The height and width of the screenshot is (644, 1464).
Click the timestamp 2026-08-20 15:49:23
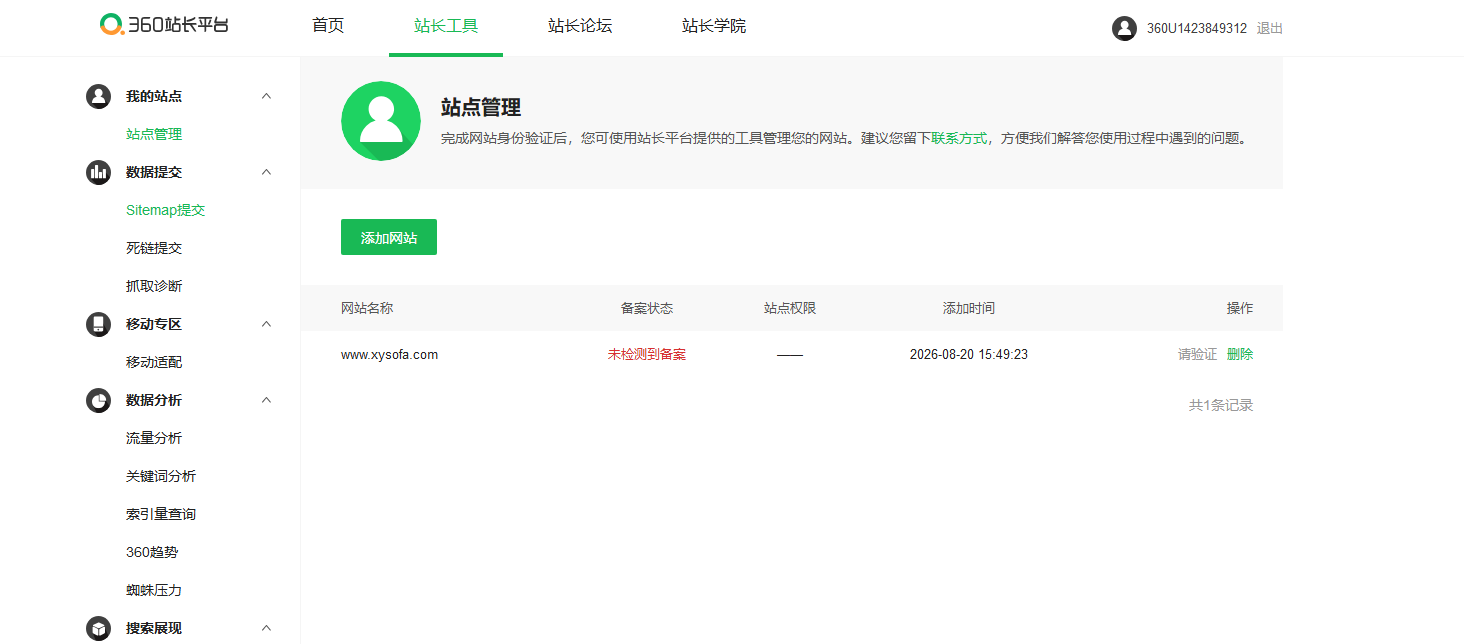click(969, 354)
